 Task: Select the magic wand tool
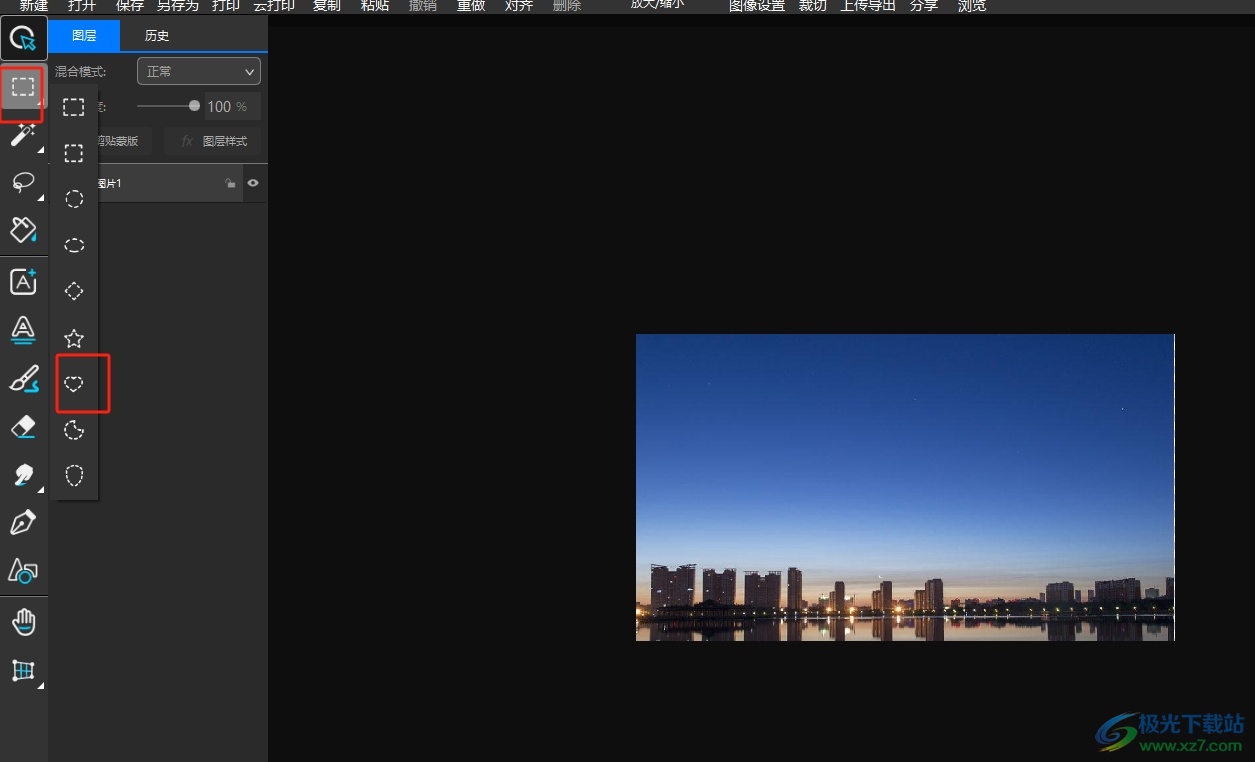coord(23,134)
